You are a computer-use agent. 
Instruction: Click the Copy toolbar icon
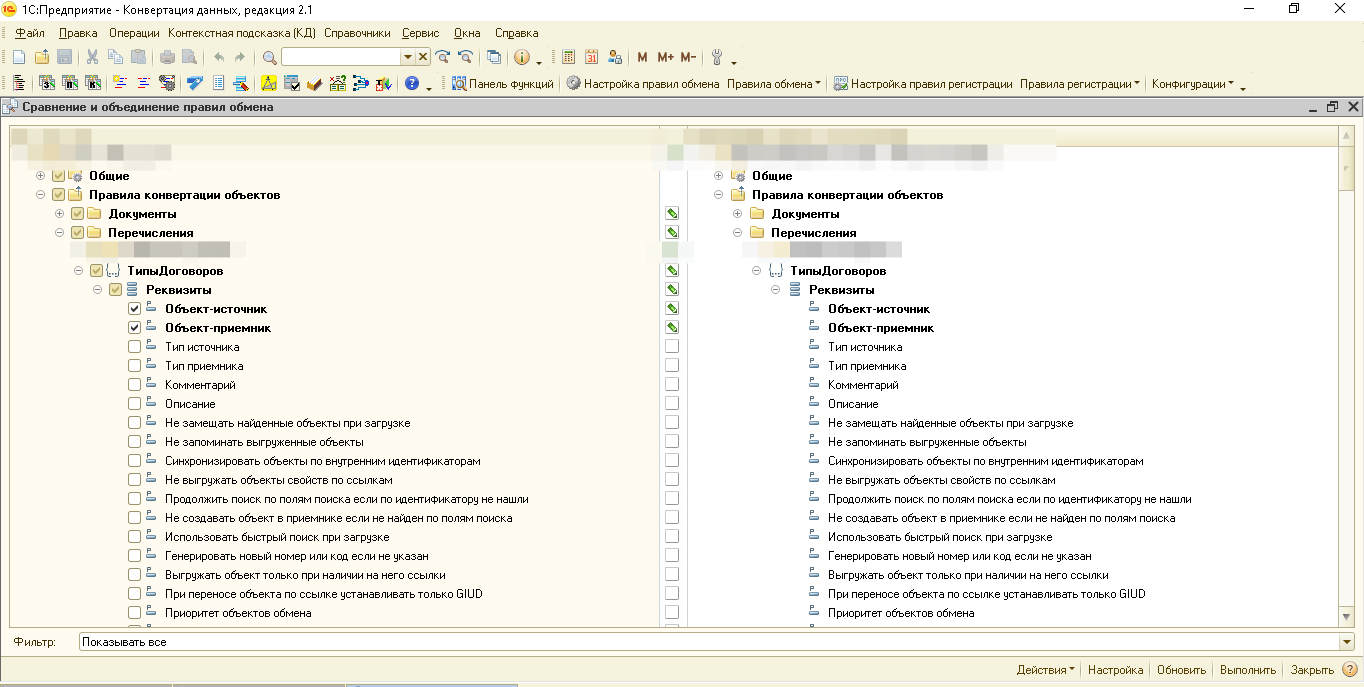click(x=115, y=57)
